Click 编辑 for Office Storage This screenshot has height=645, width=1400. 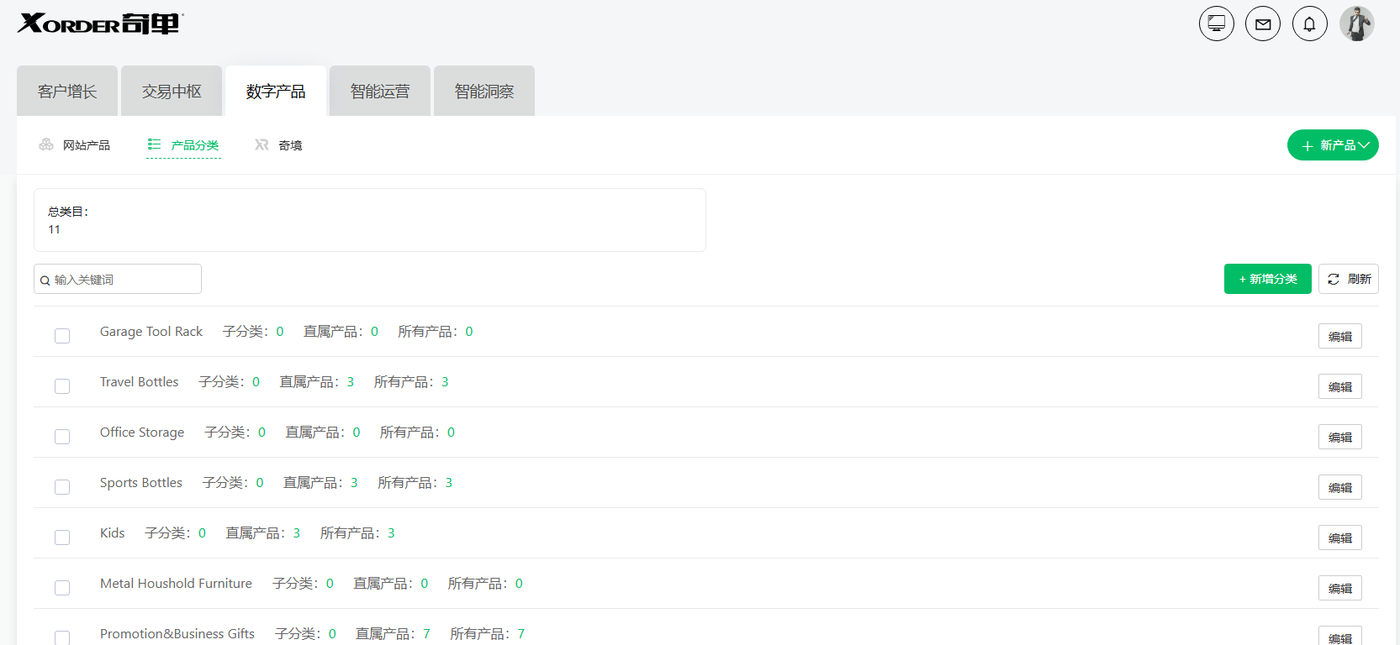point(1340,437)
